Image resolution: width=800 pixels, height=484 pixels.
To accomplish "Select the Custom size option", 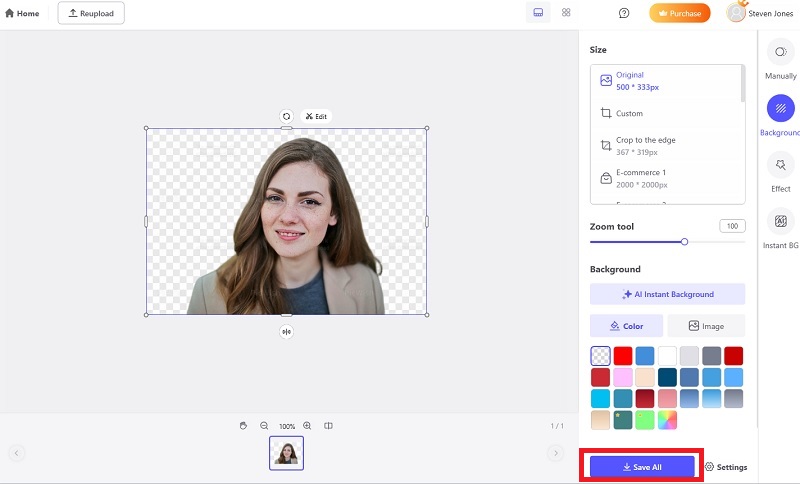I will click(x=665, y=113).
